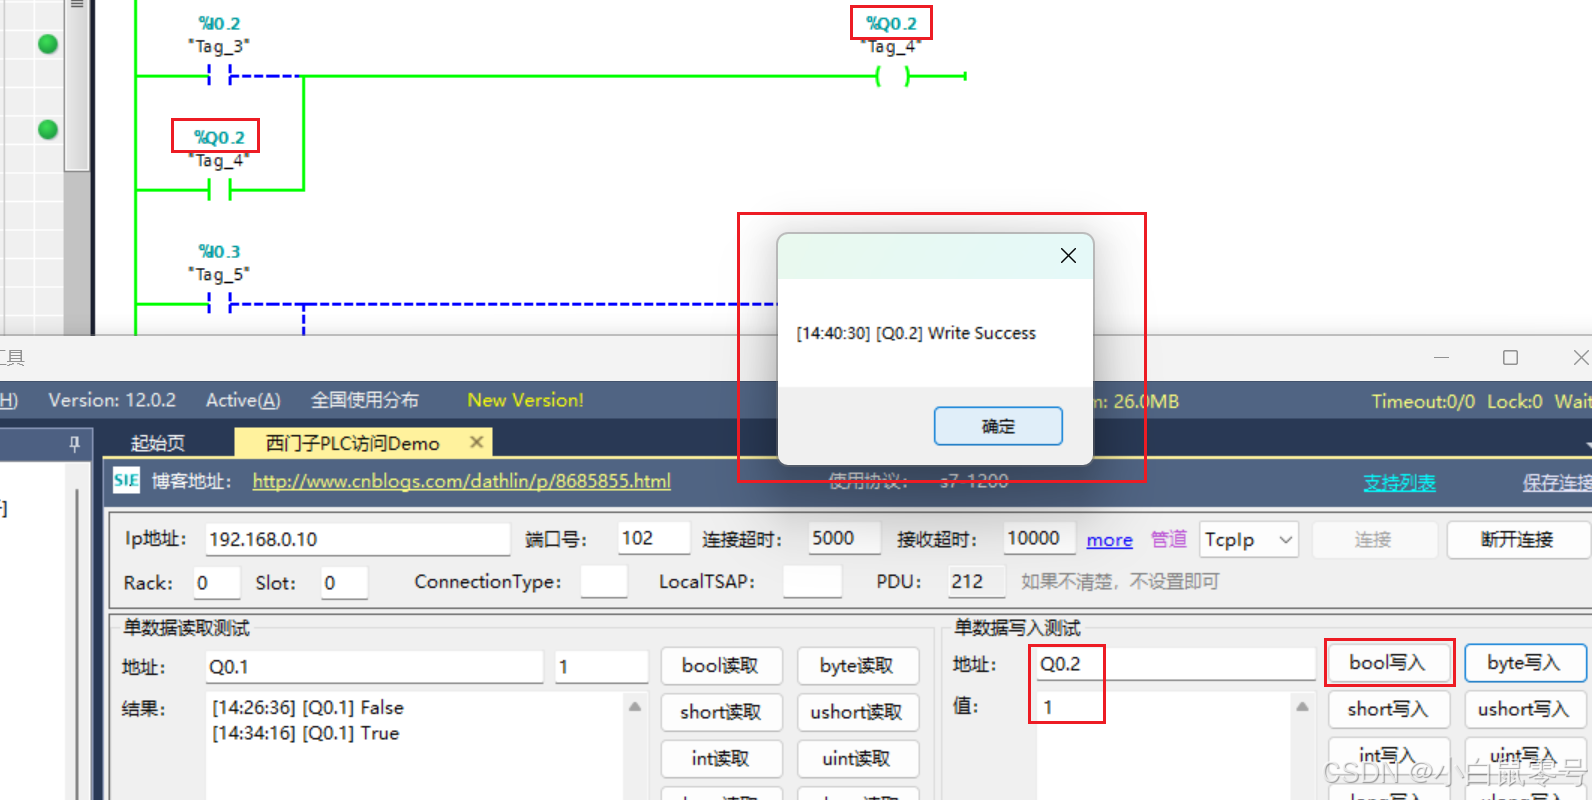Click the Rack input field
Screen dimensions: 1592x800
click(217, 583)
